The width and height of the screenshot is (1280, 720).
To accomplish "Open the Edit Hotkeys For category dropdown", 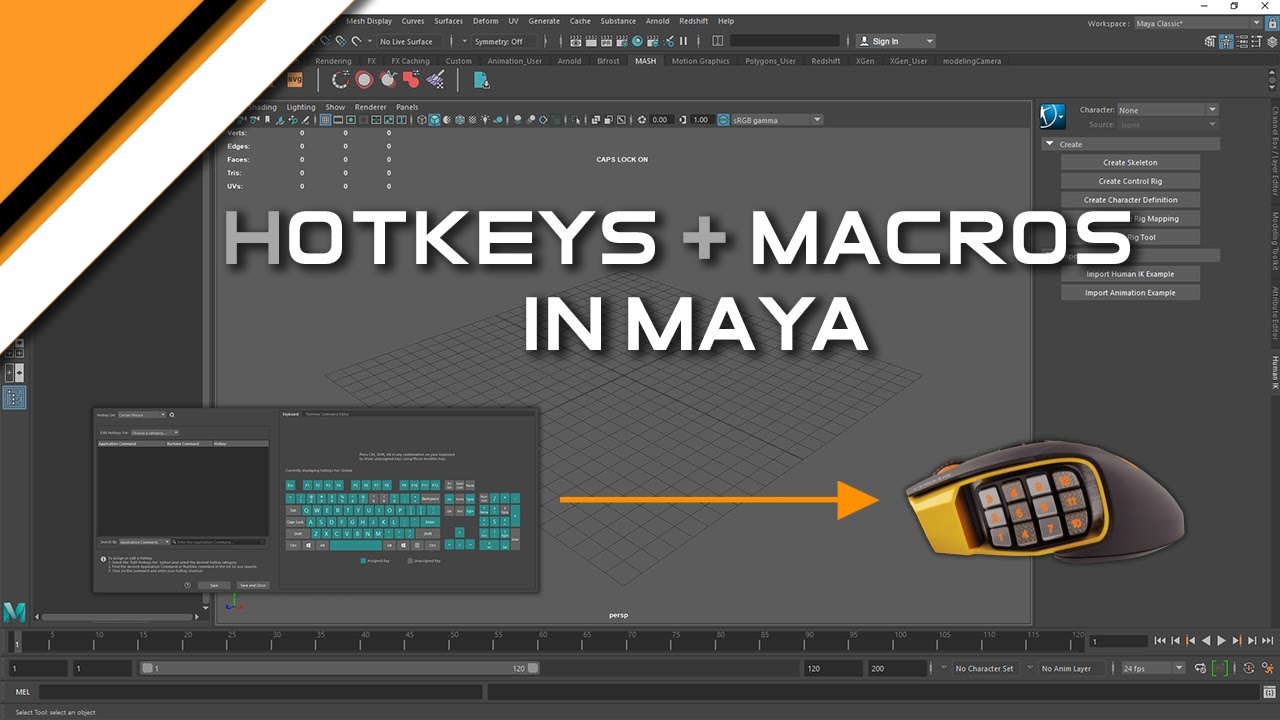I will [155, 433].
